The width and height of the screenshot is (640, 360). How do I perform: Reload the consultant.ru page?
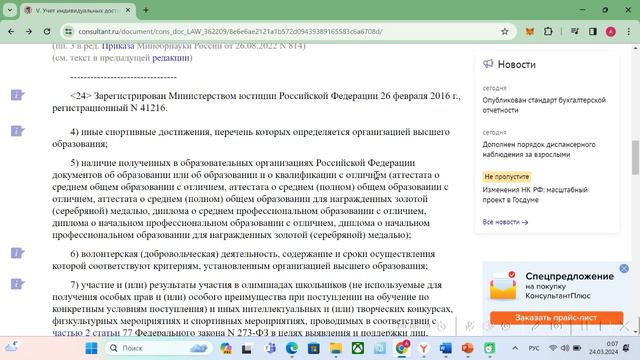(47, 31)
